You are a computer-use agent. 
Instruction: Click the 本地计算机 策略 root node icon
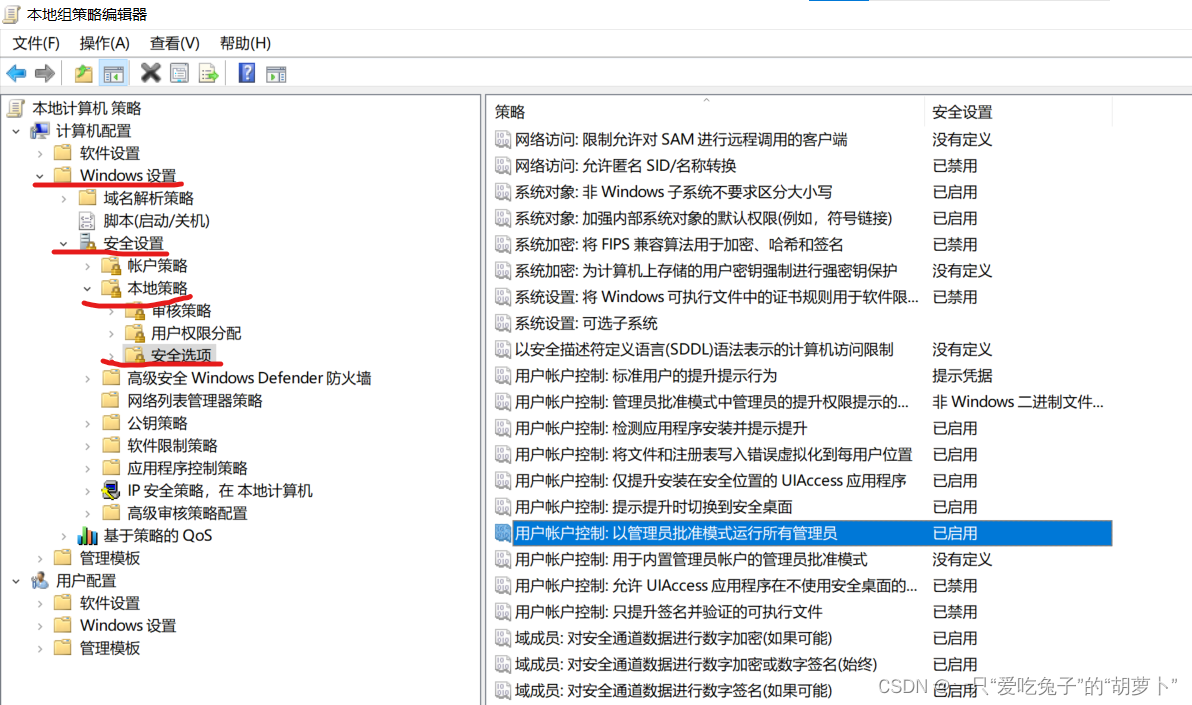click(15, 108)
